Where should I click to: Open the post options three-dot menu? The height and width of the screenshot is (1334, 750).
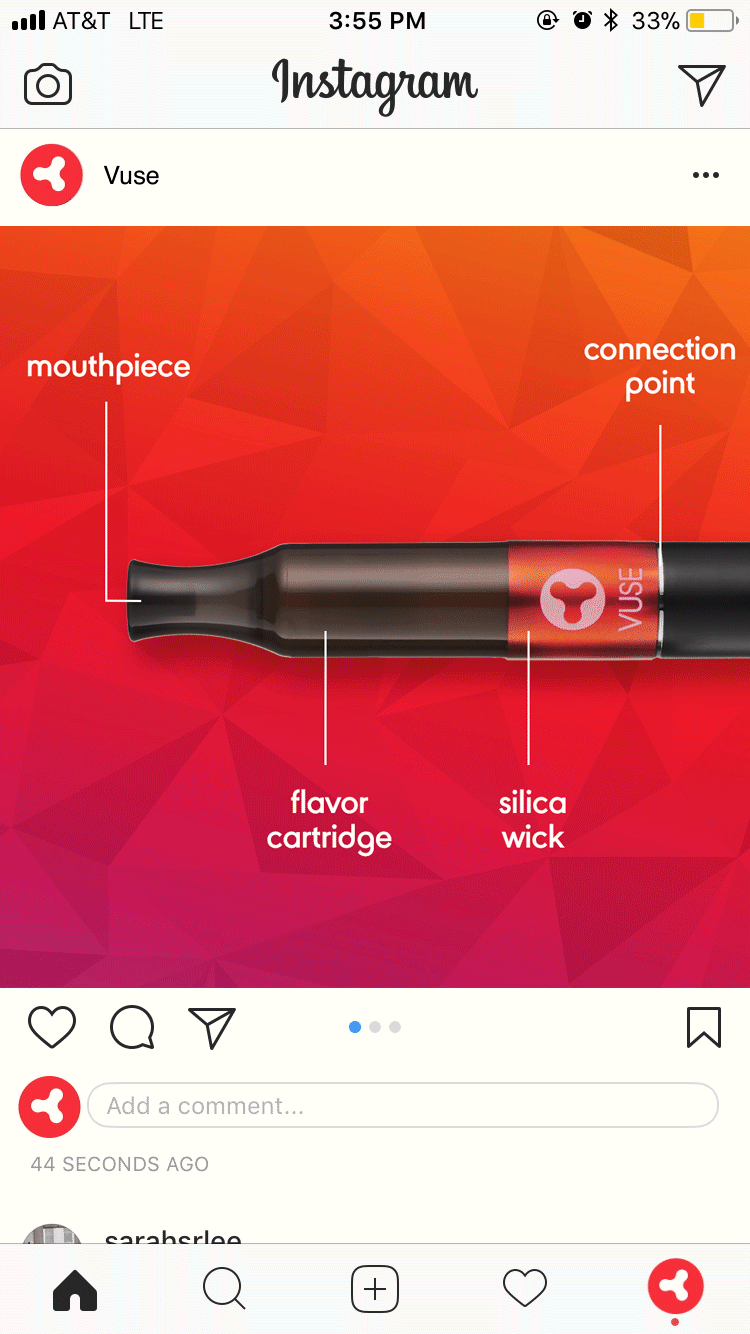click(x=705, y=176)
